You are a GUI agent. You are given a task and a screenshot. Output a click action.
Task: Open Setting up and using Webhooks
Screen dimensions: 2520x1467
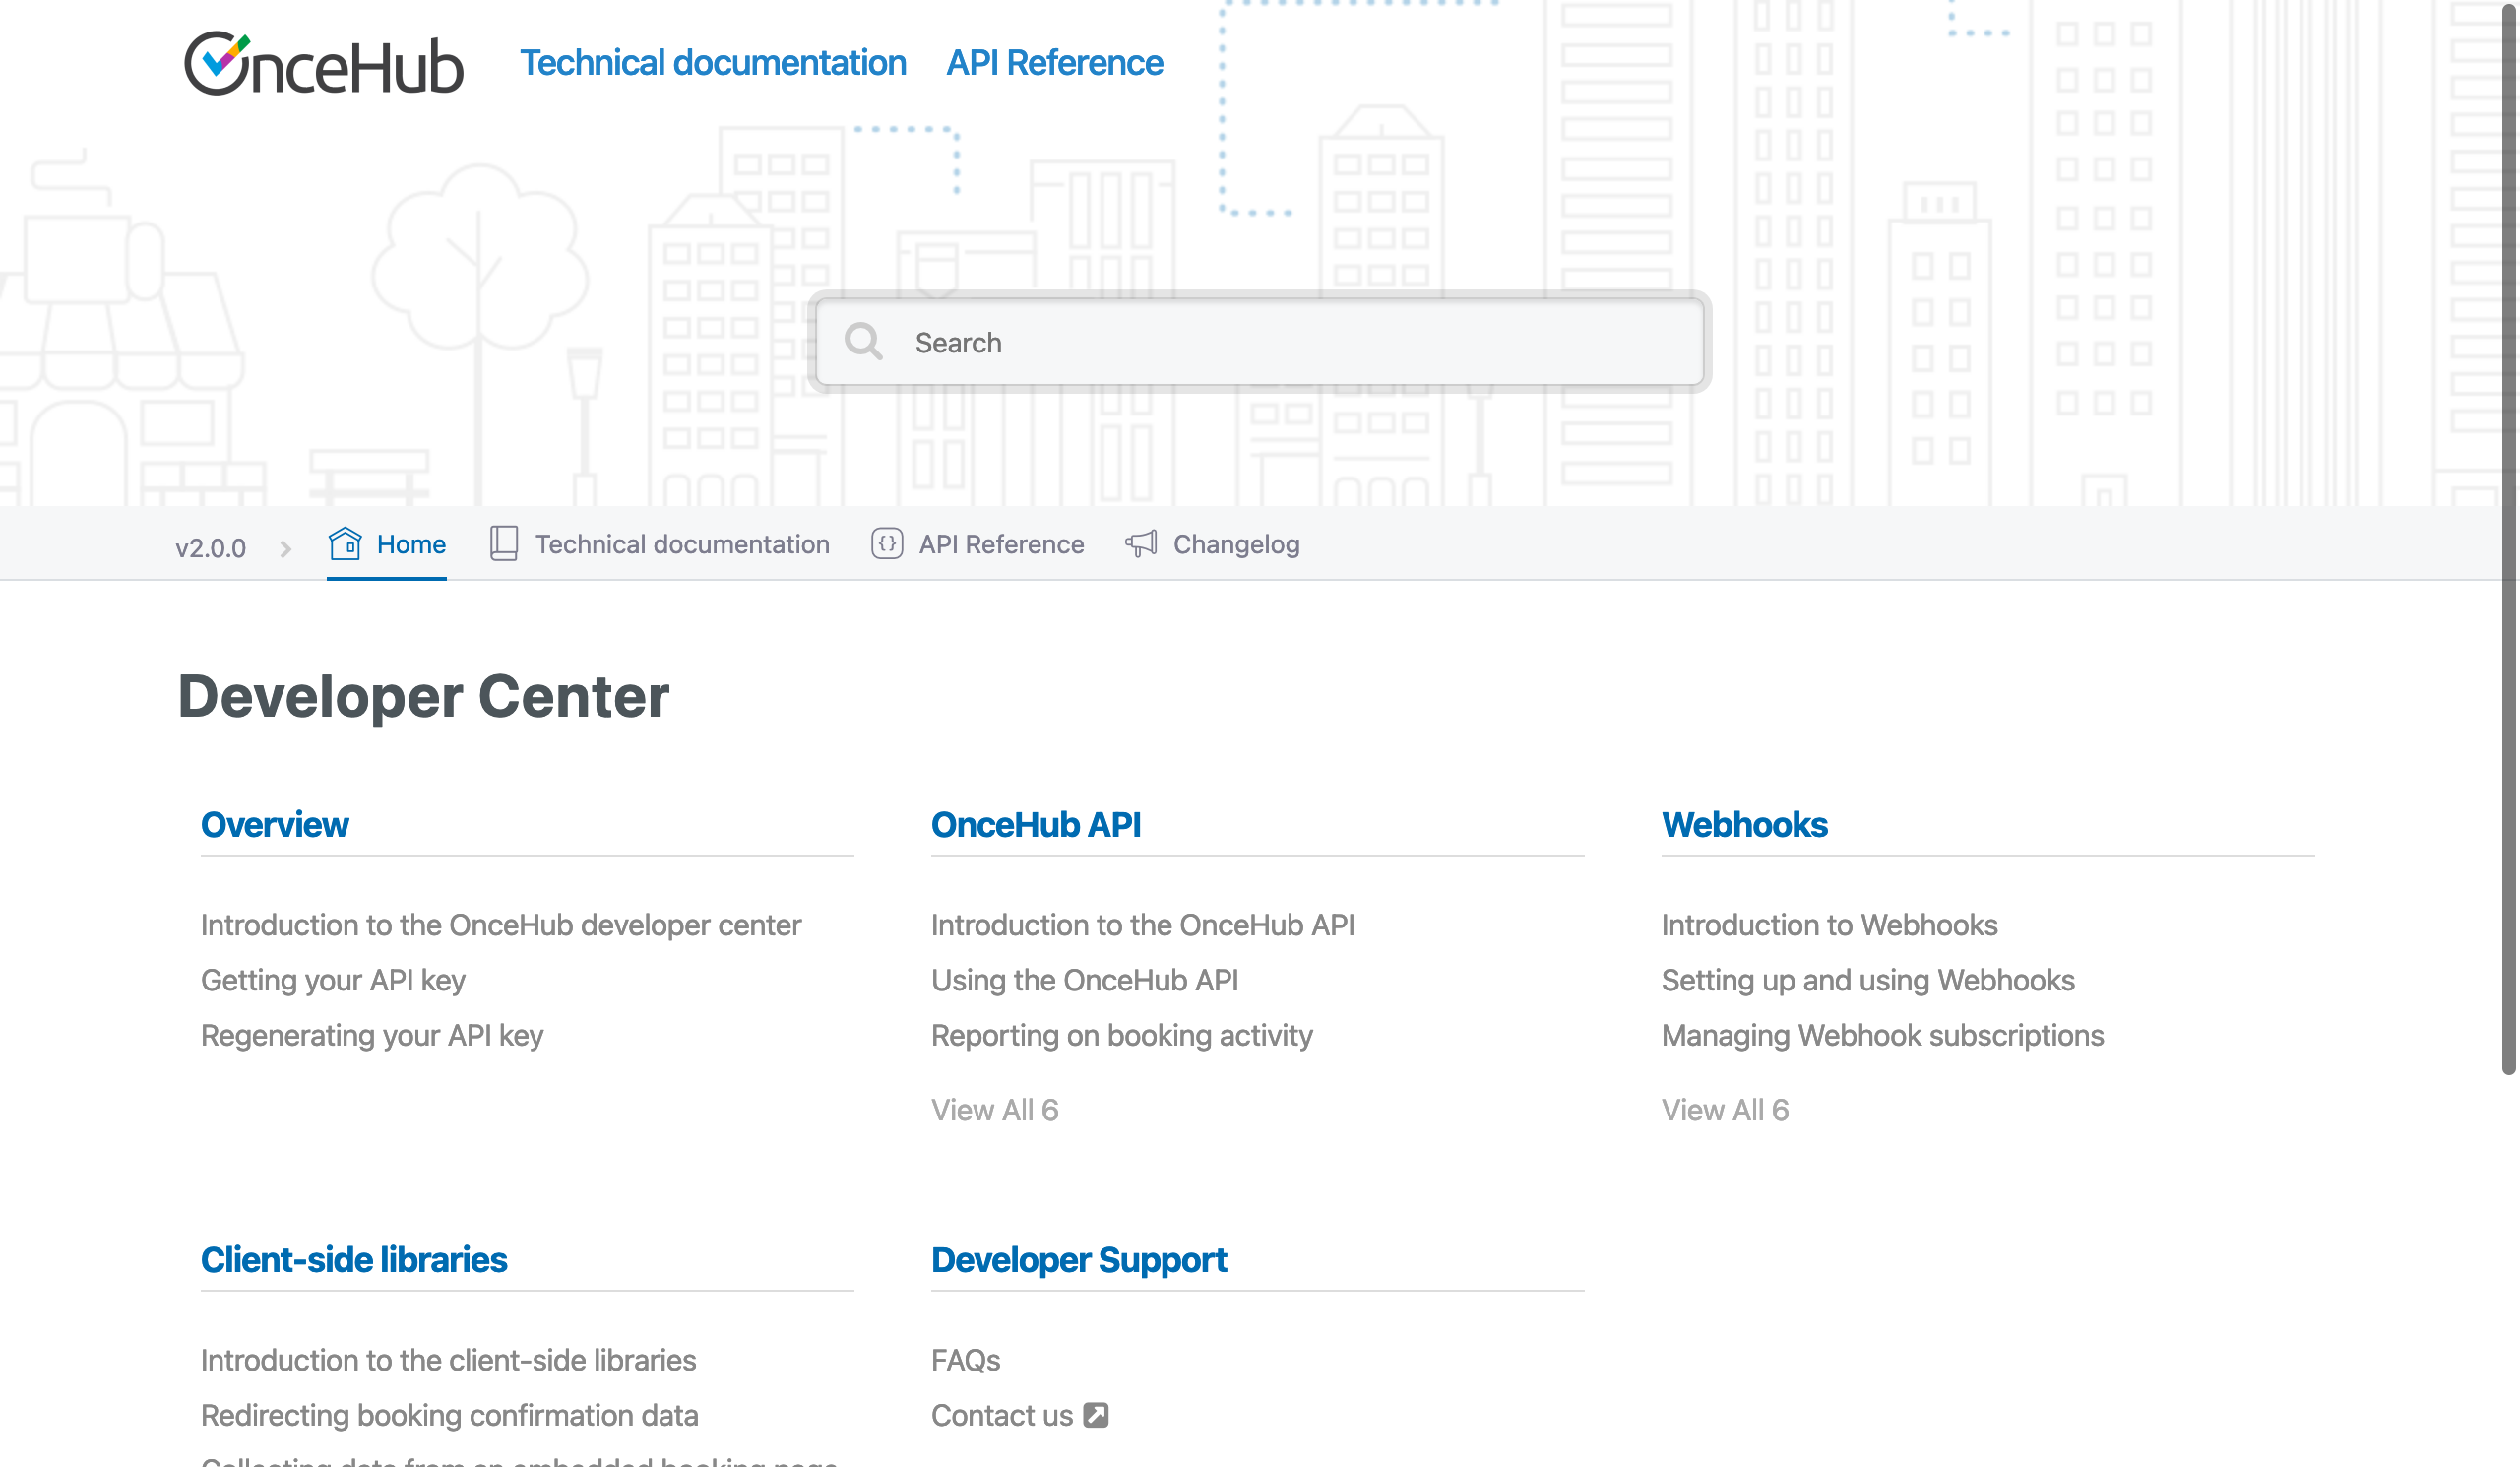click(x=1868, y=980)
